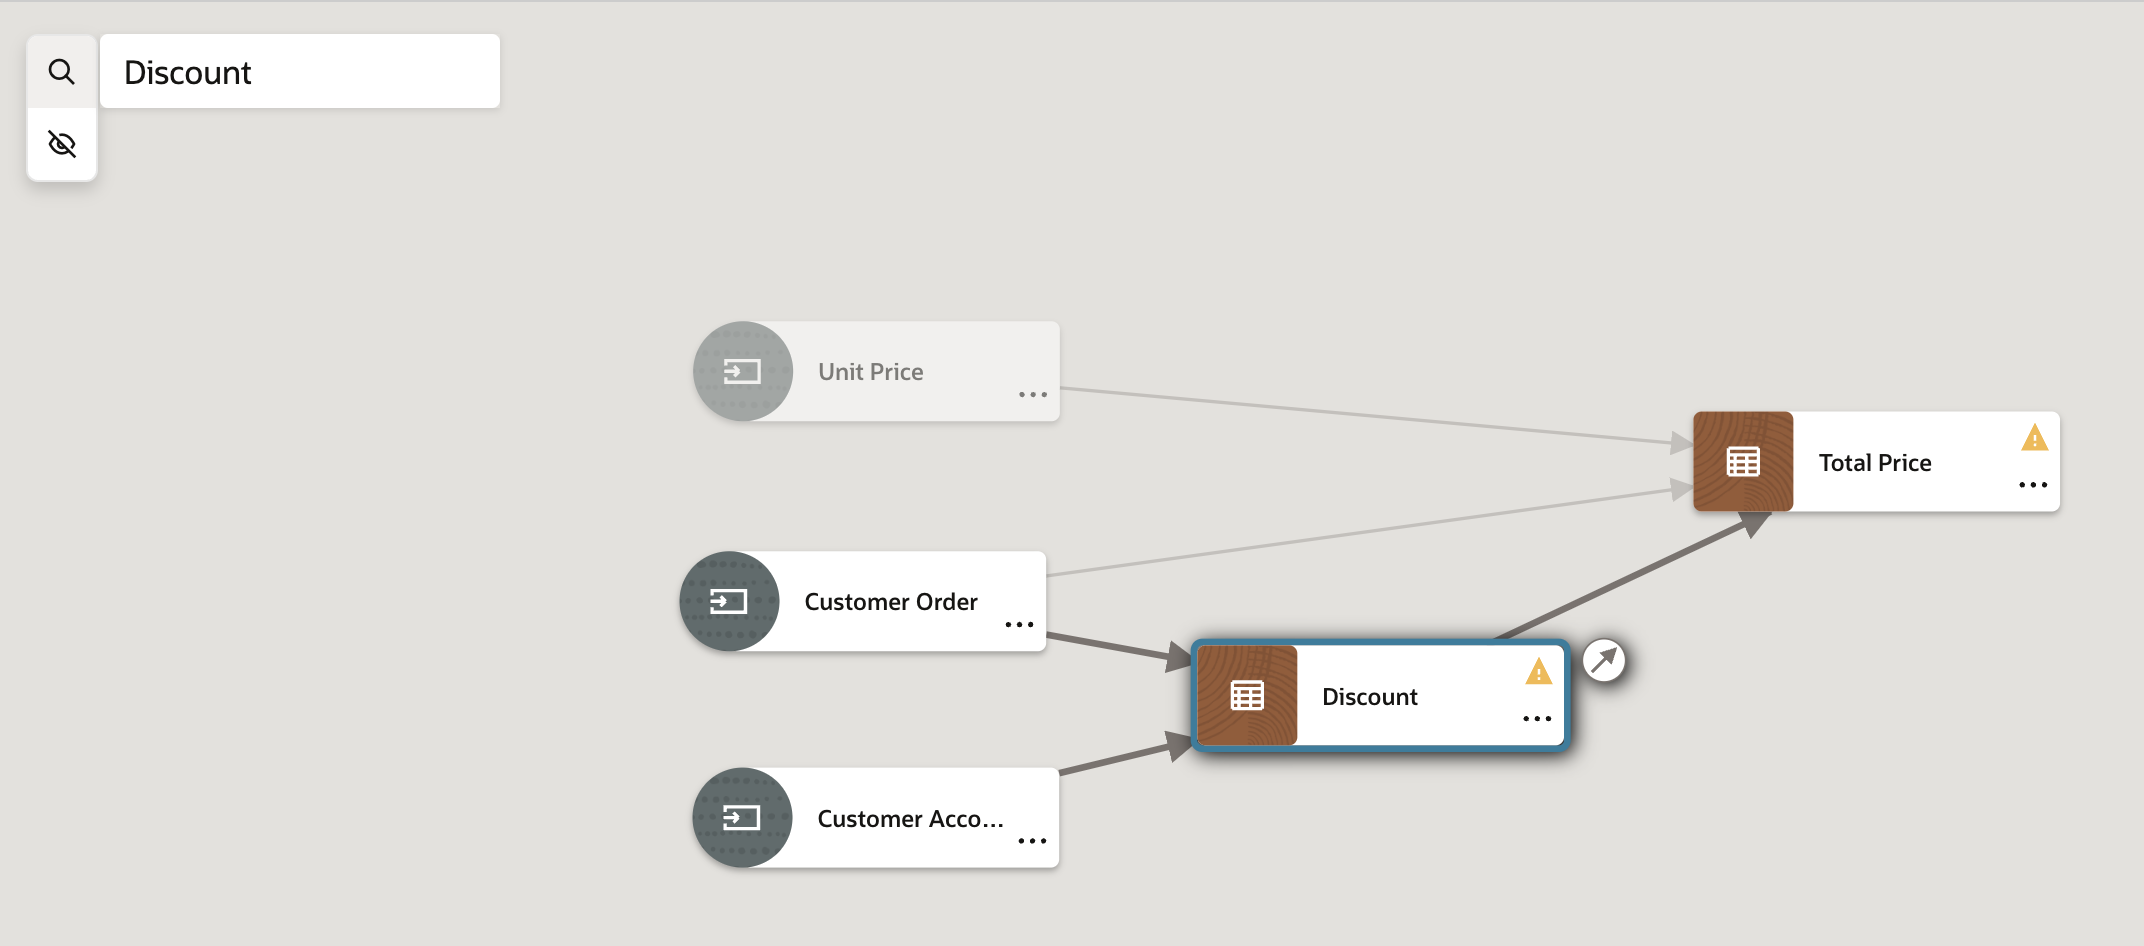Select the Unit Price node
This screenshot has height=946, width=2144.
(x=870, y=371)
